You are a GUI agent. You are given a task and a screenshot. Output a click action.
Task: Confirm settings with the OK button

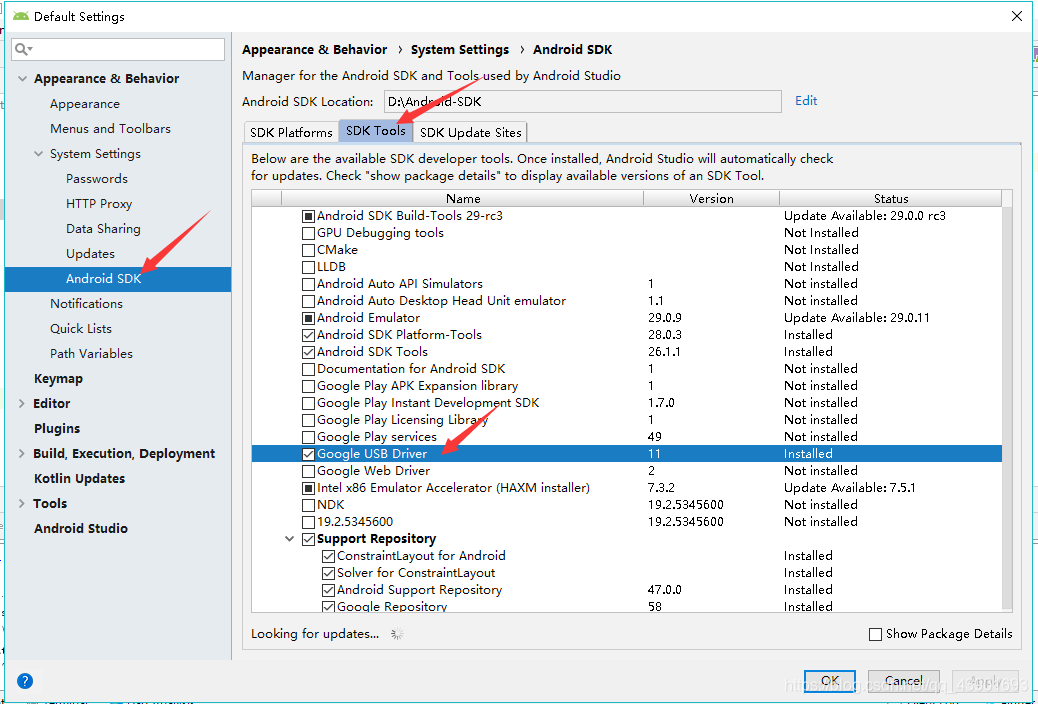[831, 680]
